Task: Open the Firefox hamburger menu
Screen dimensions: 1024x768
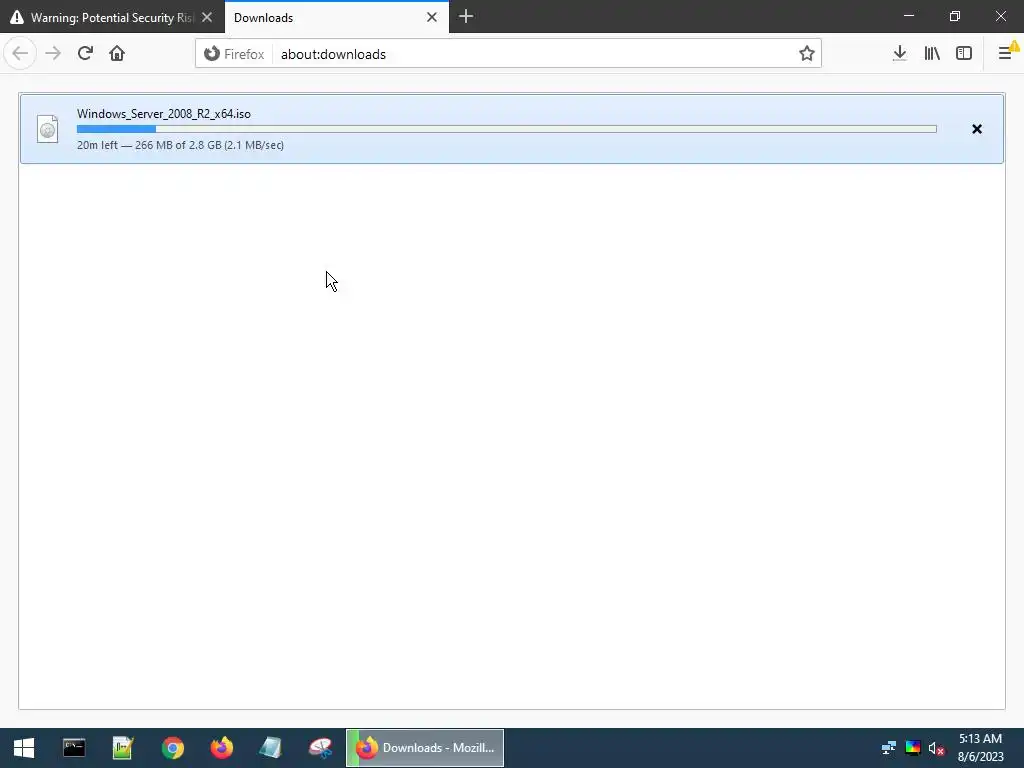Action: tap(1006, 54)
